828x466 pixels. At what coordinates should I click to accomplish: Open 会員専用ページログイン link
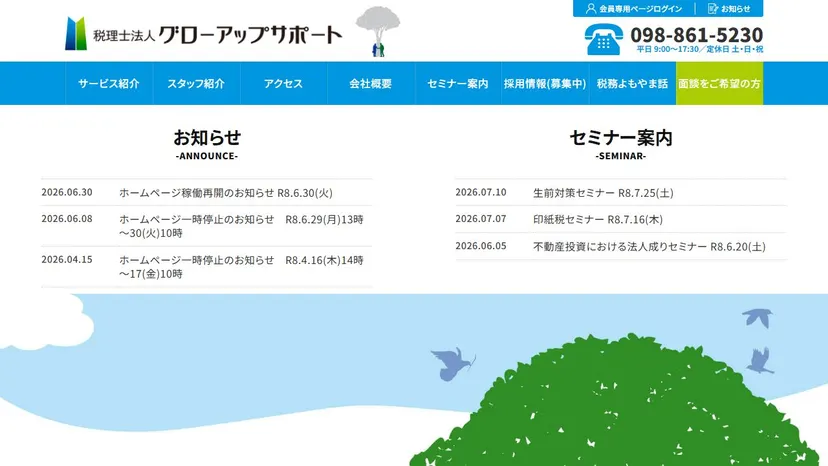634,8
